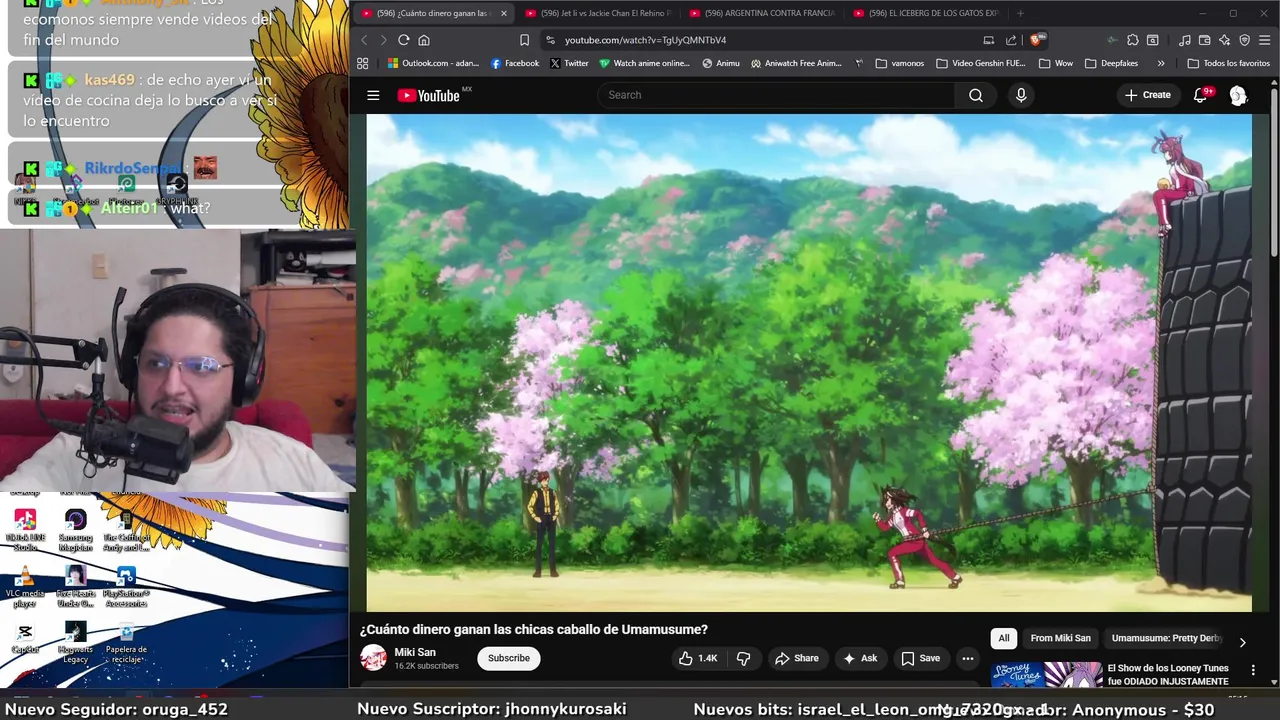Screen dimensions: 1280x720
Task: Show hidden bookmarks with double chevron
Action: tap(1161, 63)
